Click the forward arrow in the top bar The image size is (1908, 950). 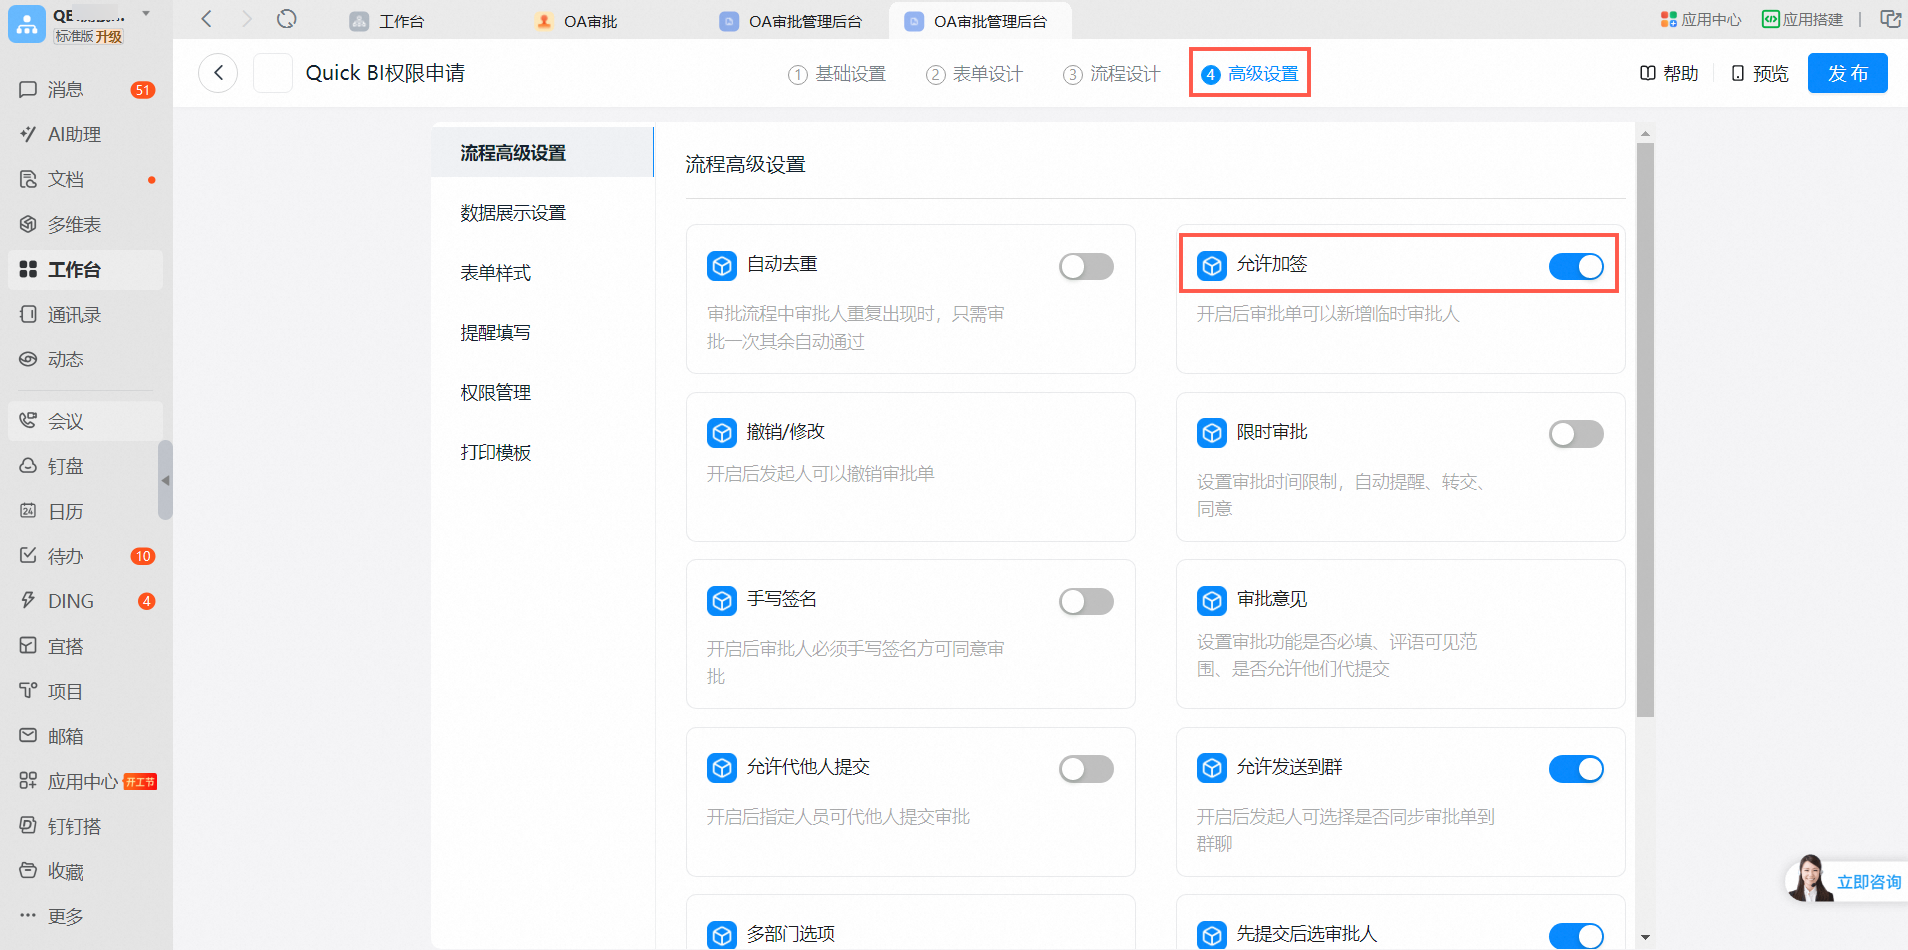(x=246, y=19)
